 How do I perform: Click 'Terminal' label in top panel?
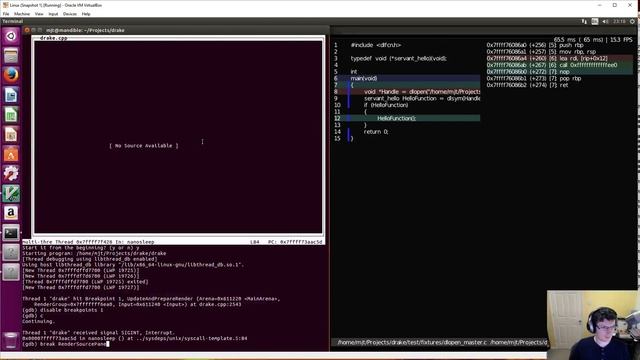[13, 21]
